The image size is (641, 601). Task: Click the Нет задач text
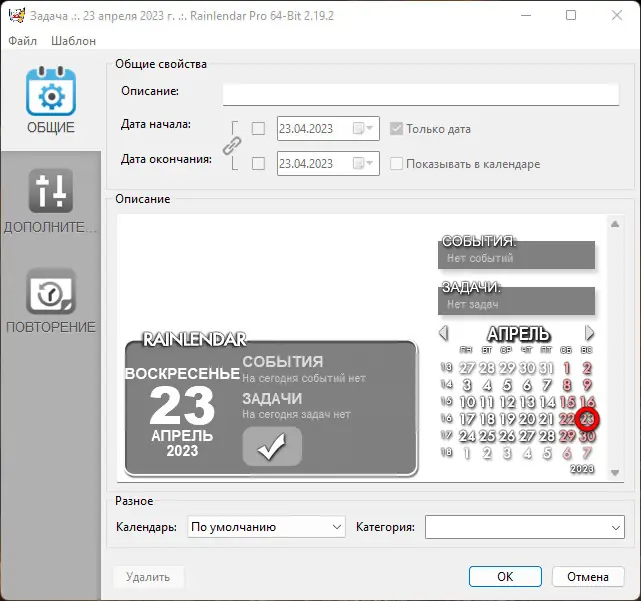pyautogui.click(x=473, y=304)
